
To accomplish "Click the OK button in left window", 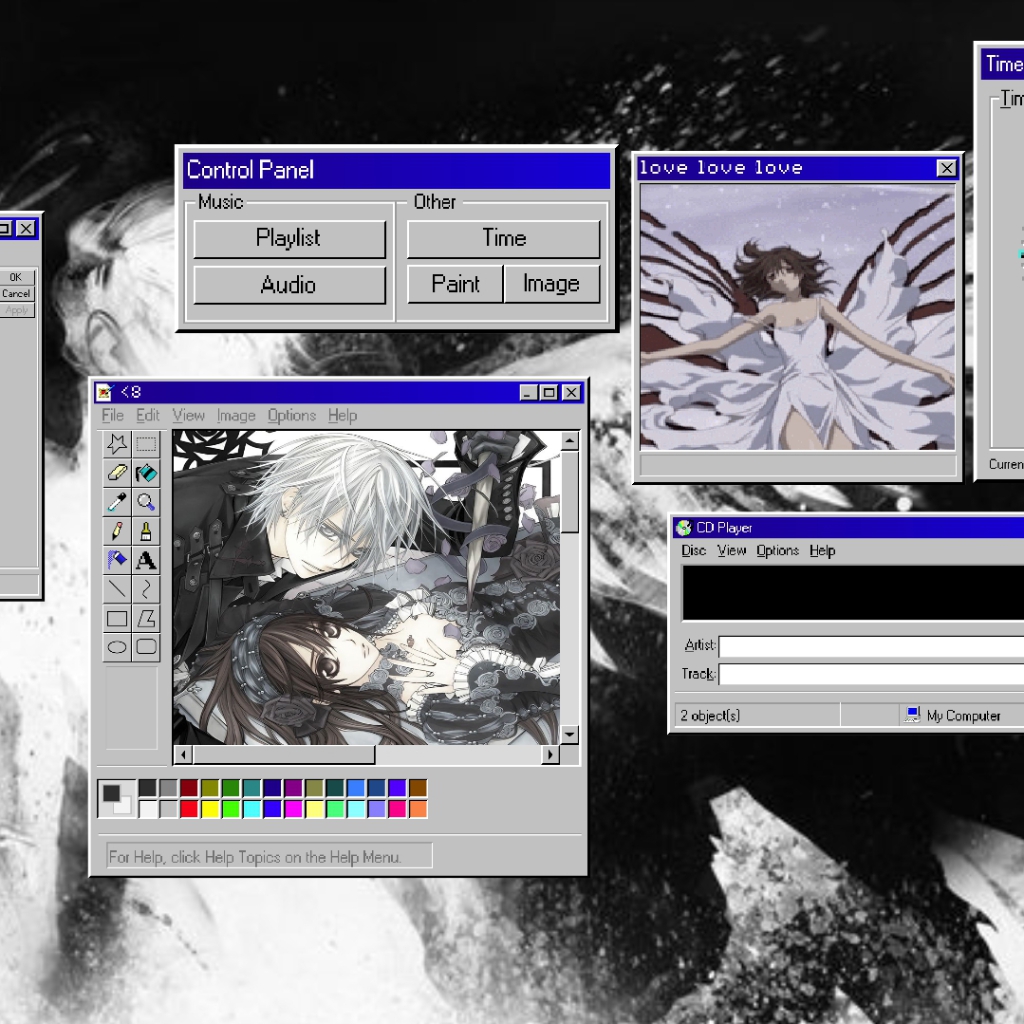I will click(16, 277).
